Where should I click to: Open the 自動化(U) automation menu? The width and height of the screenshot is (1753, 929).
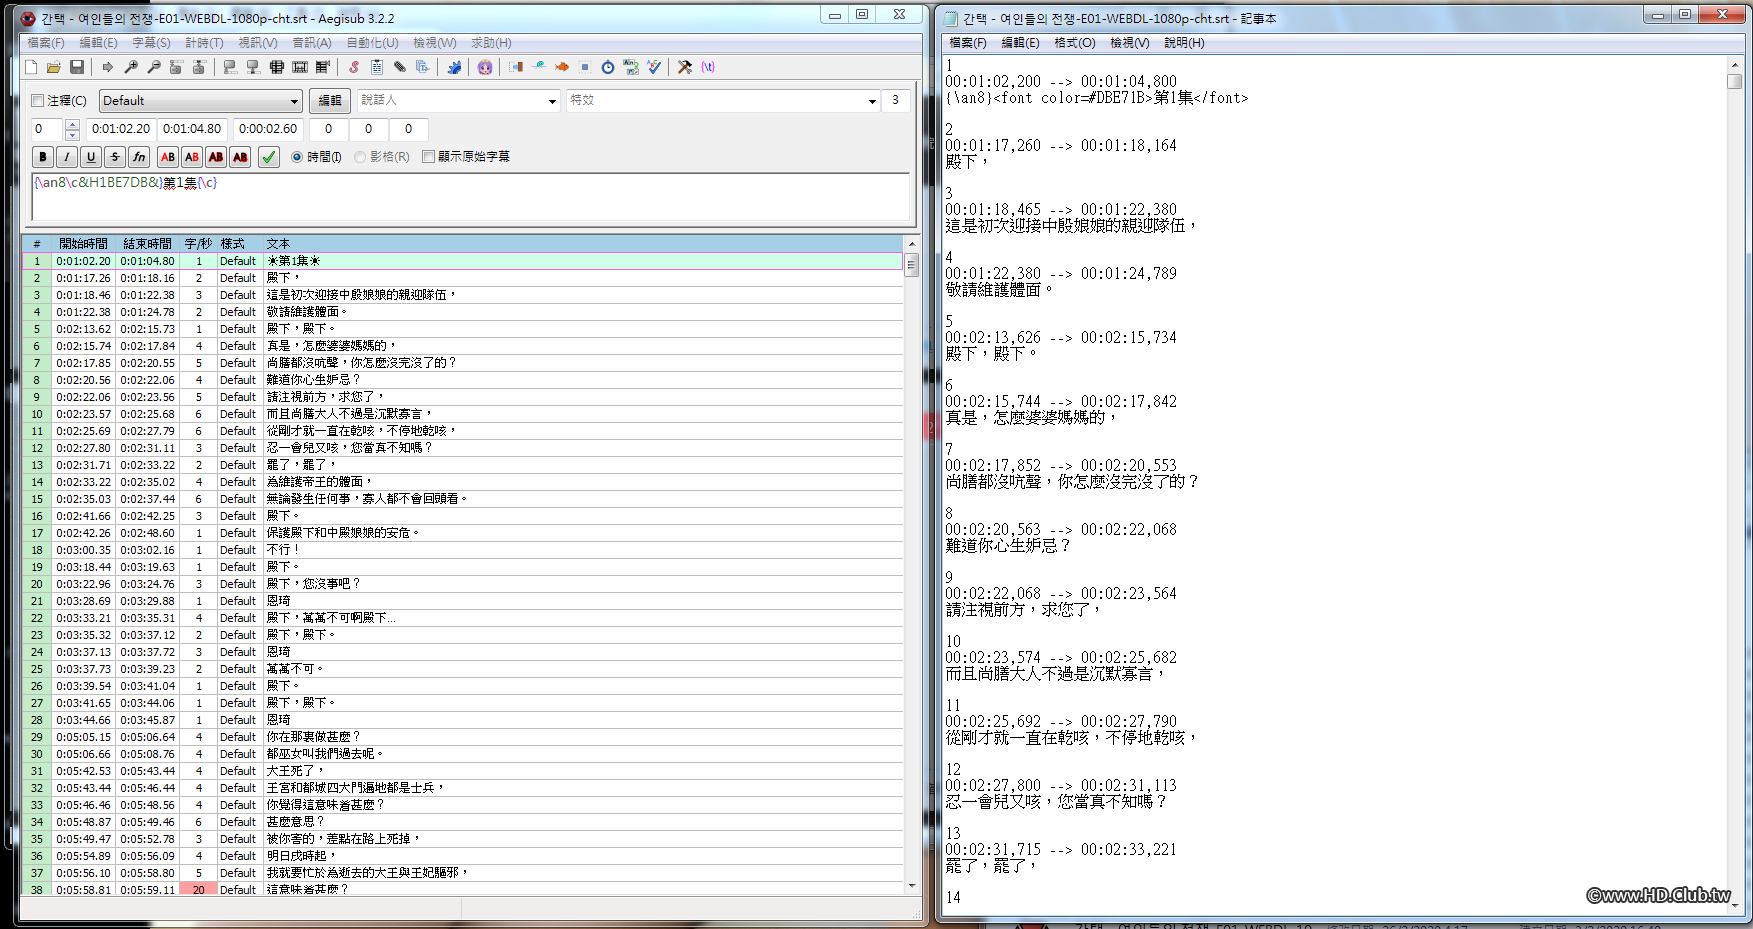click(373, 43)
